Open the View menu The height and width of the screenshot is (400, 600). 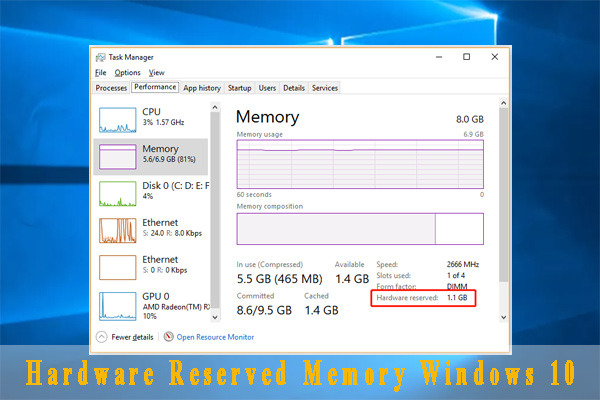pos(157,73)
